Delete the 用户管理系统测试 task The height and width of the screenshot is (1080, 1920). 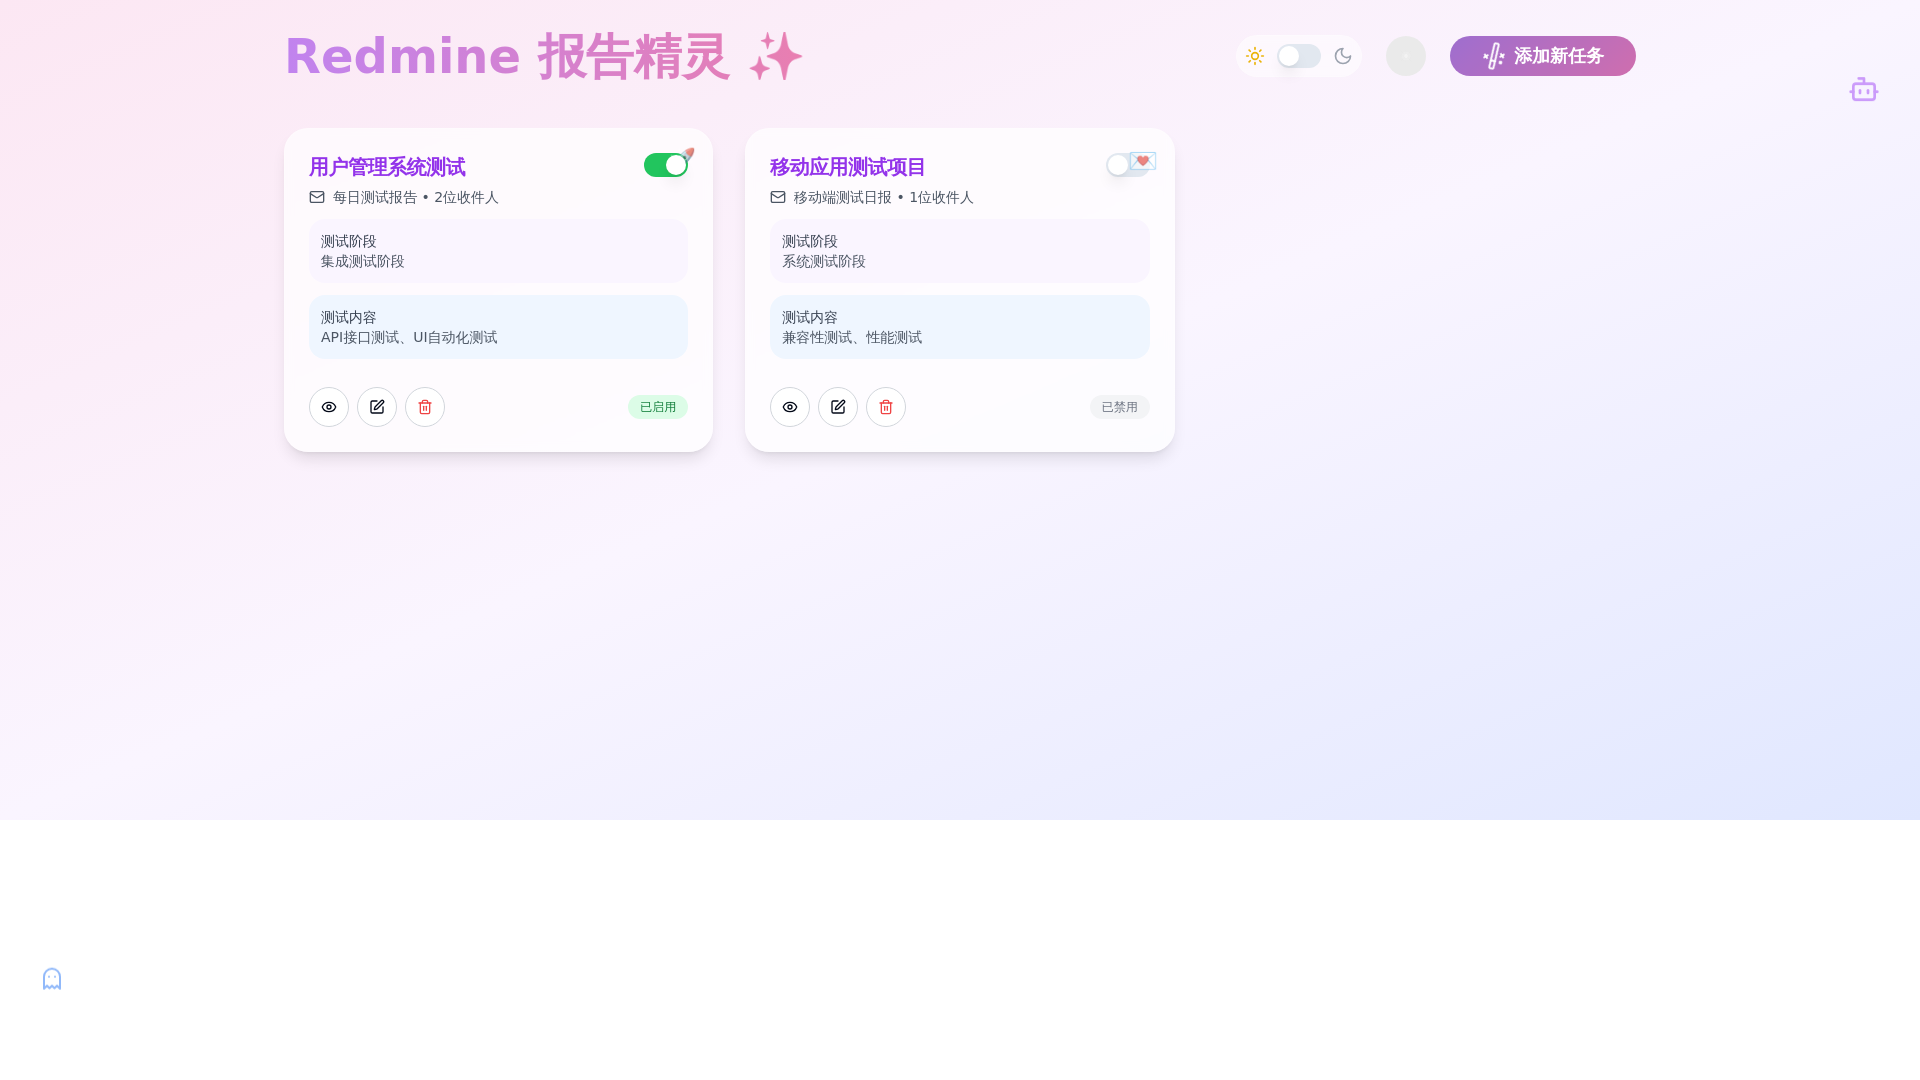(x=425, y=407)
